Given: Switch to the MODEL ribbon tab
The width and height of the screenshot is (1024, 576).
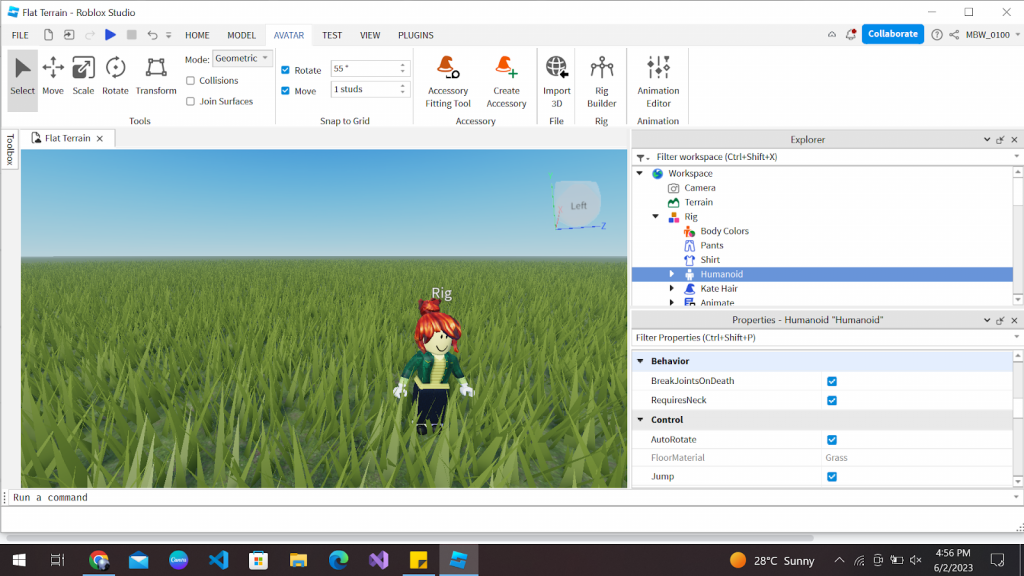Looking at the screenshot, I should pos(241,34).
